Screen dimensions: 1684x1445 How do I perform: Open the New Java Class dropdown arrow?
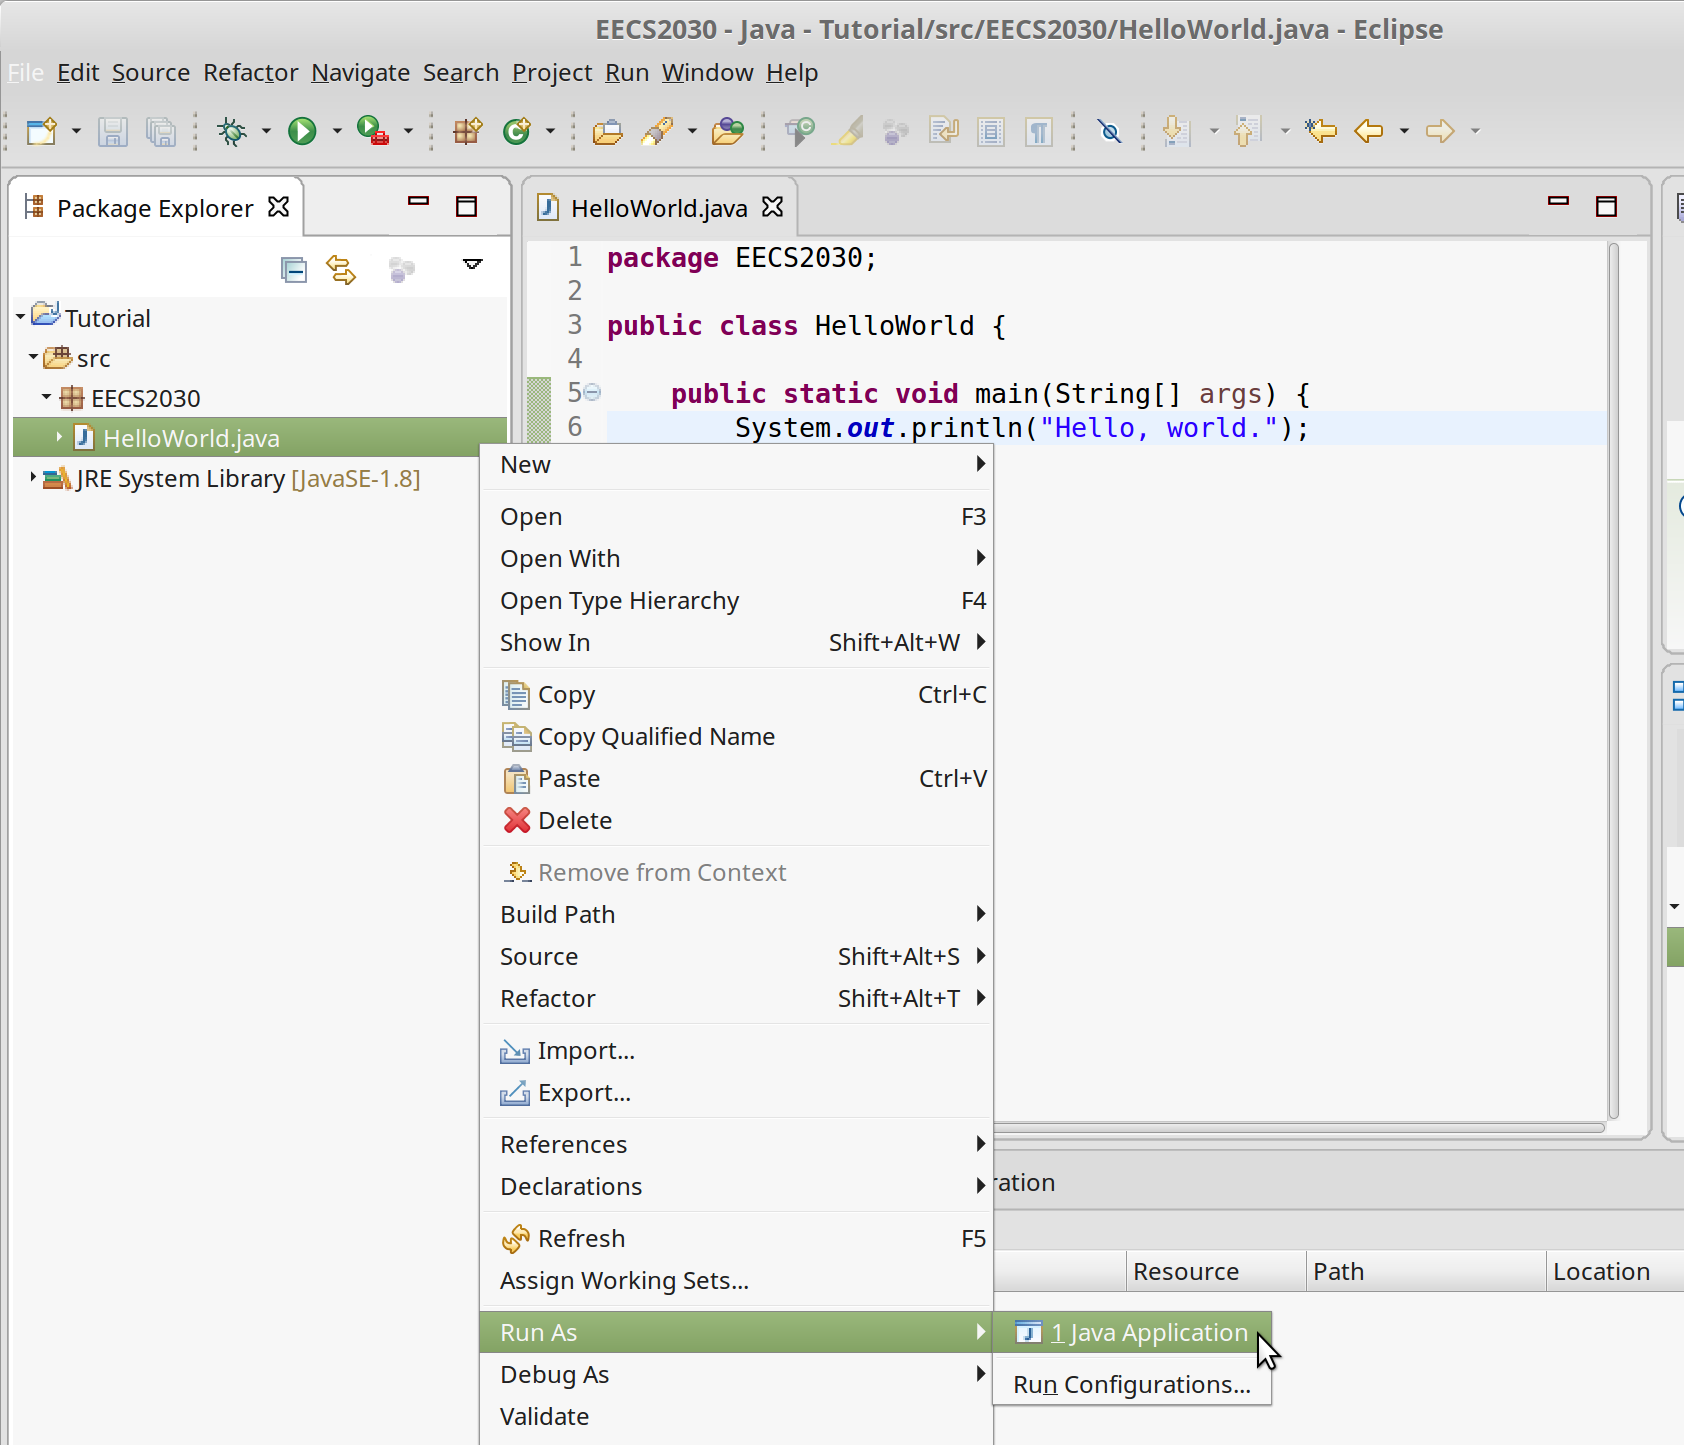point(550,131)
